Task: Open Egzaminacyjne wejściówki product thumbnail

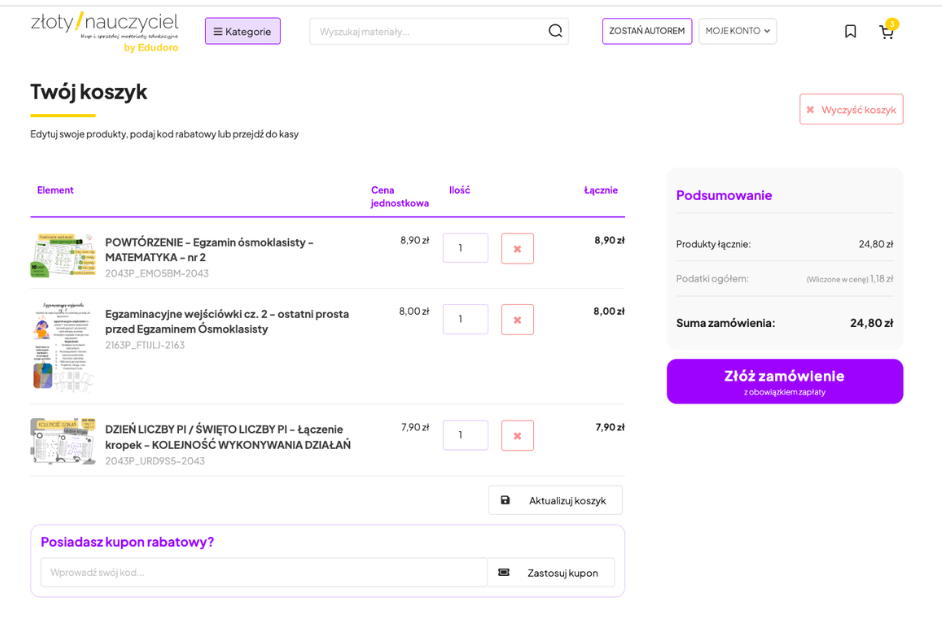Action: (63, 347)
